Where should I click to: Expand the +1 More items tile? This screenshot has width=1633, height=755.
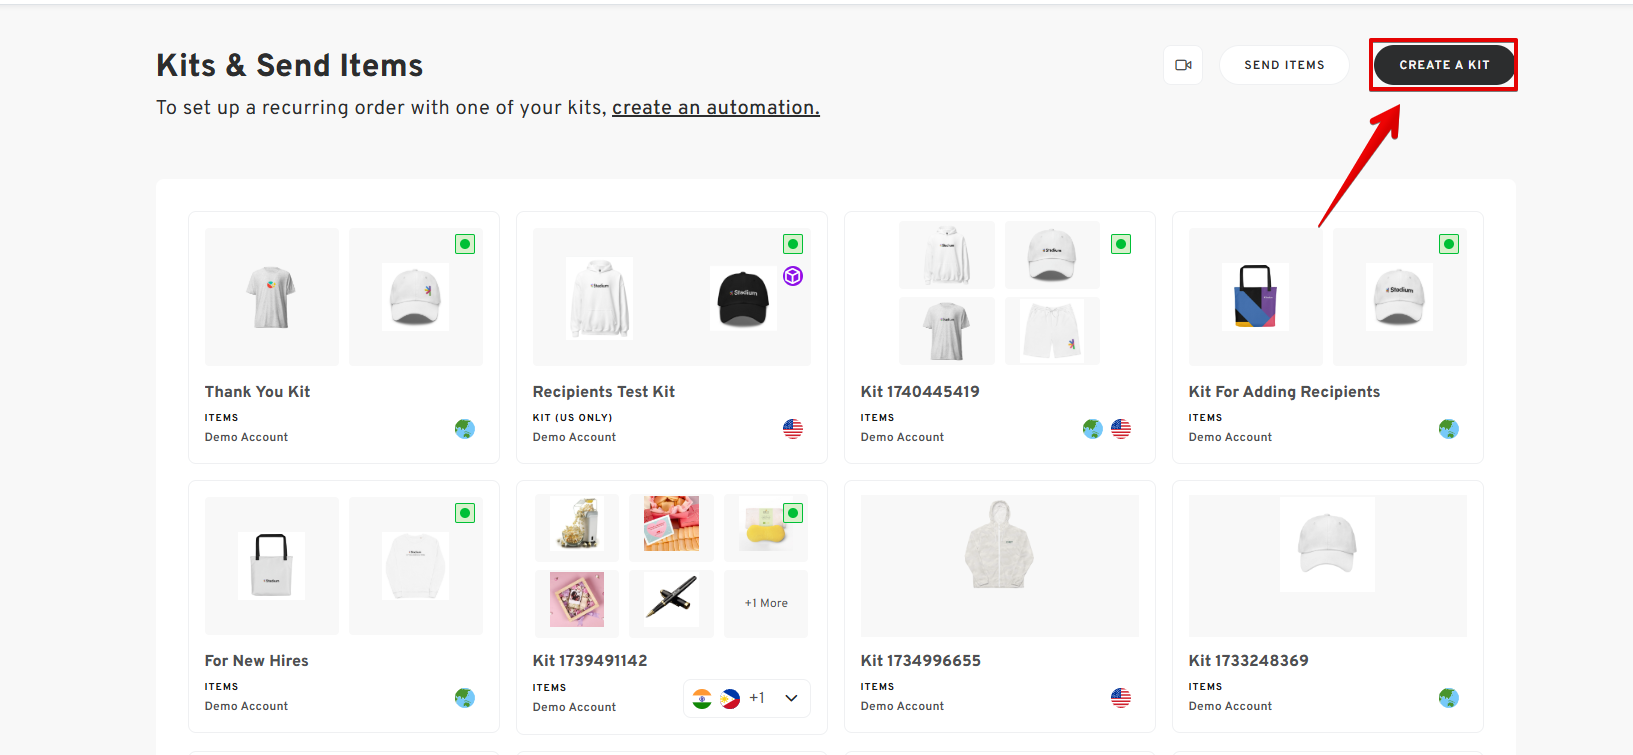(x=766, y=603)
